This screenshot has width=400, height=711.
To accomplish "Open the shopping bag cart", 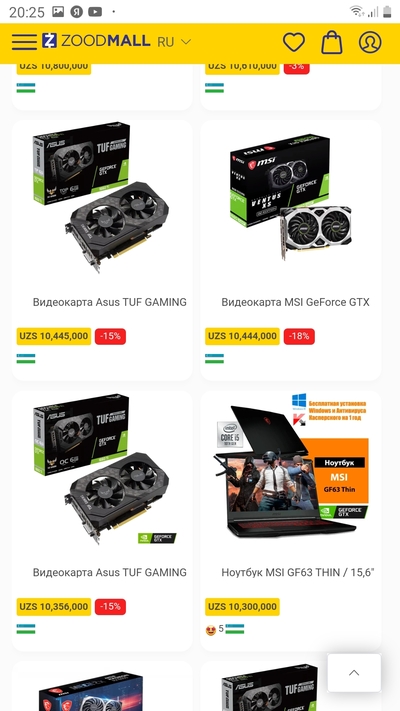I will (332, 42).
